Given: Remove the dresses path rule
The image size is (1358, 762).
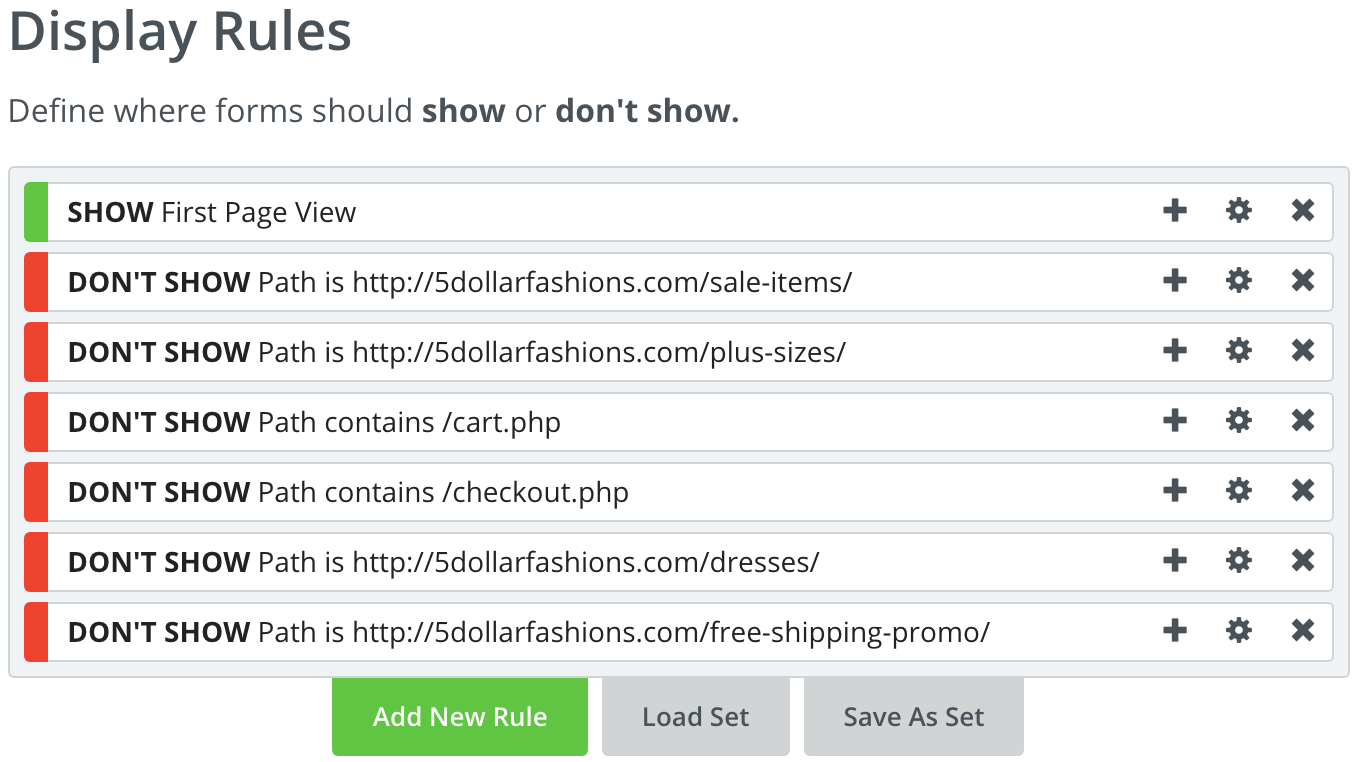Looking at the screenshot, I should pos(1303,561).
